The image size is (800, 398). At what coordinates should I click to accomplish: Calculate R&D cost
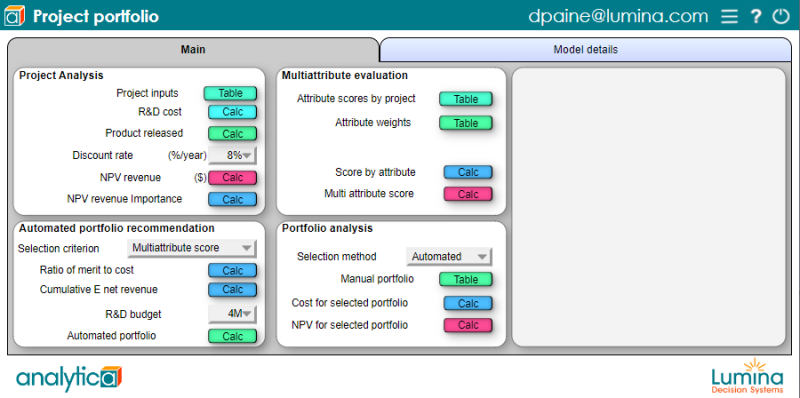click(232, 112)
